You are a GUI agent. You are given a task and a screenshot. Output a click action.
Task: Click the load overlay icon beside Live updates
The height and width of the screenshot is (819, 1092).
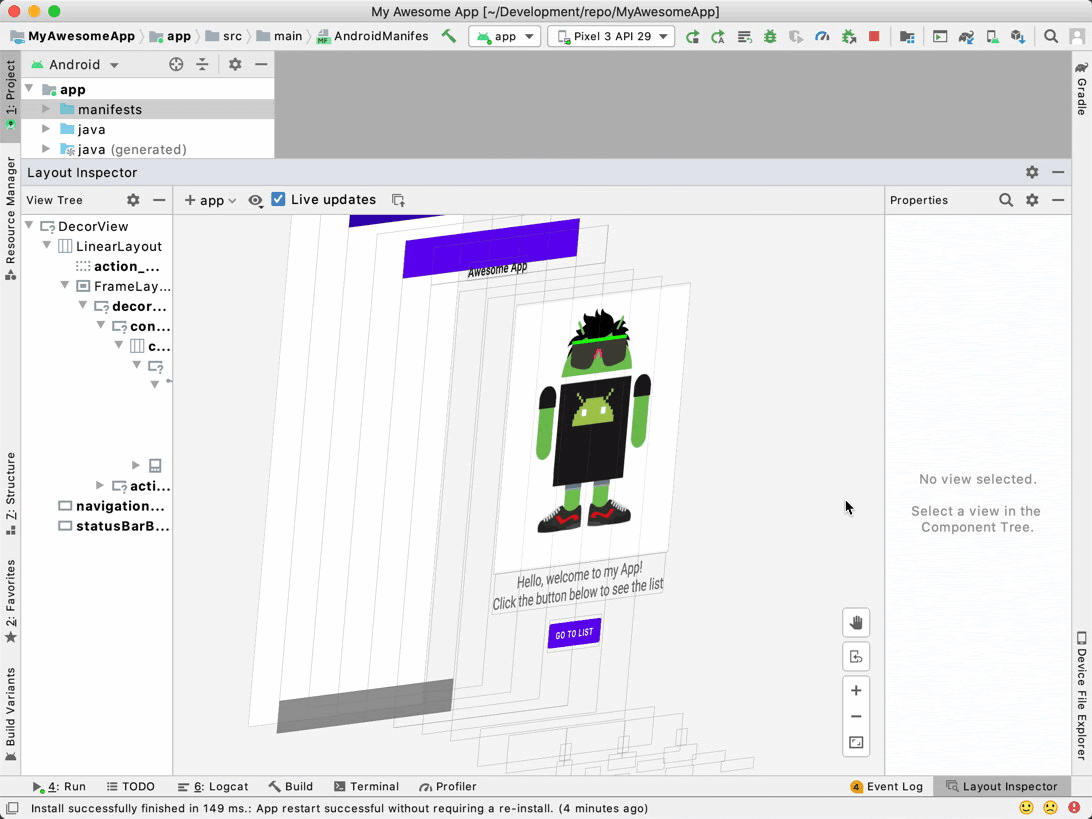point(398,200)
